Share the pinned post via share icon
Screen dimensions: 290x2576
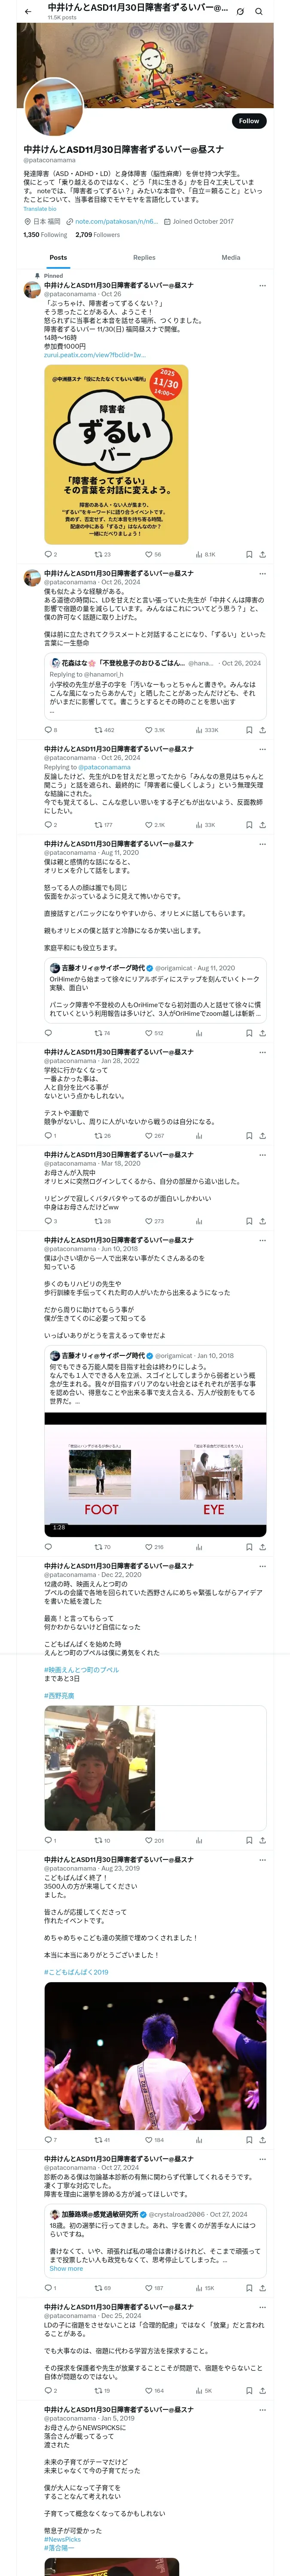point(262,554)
